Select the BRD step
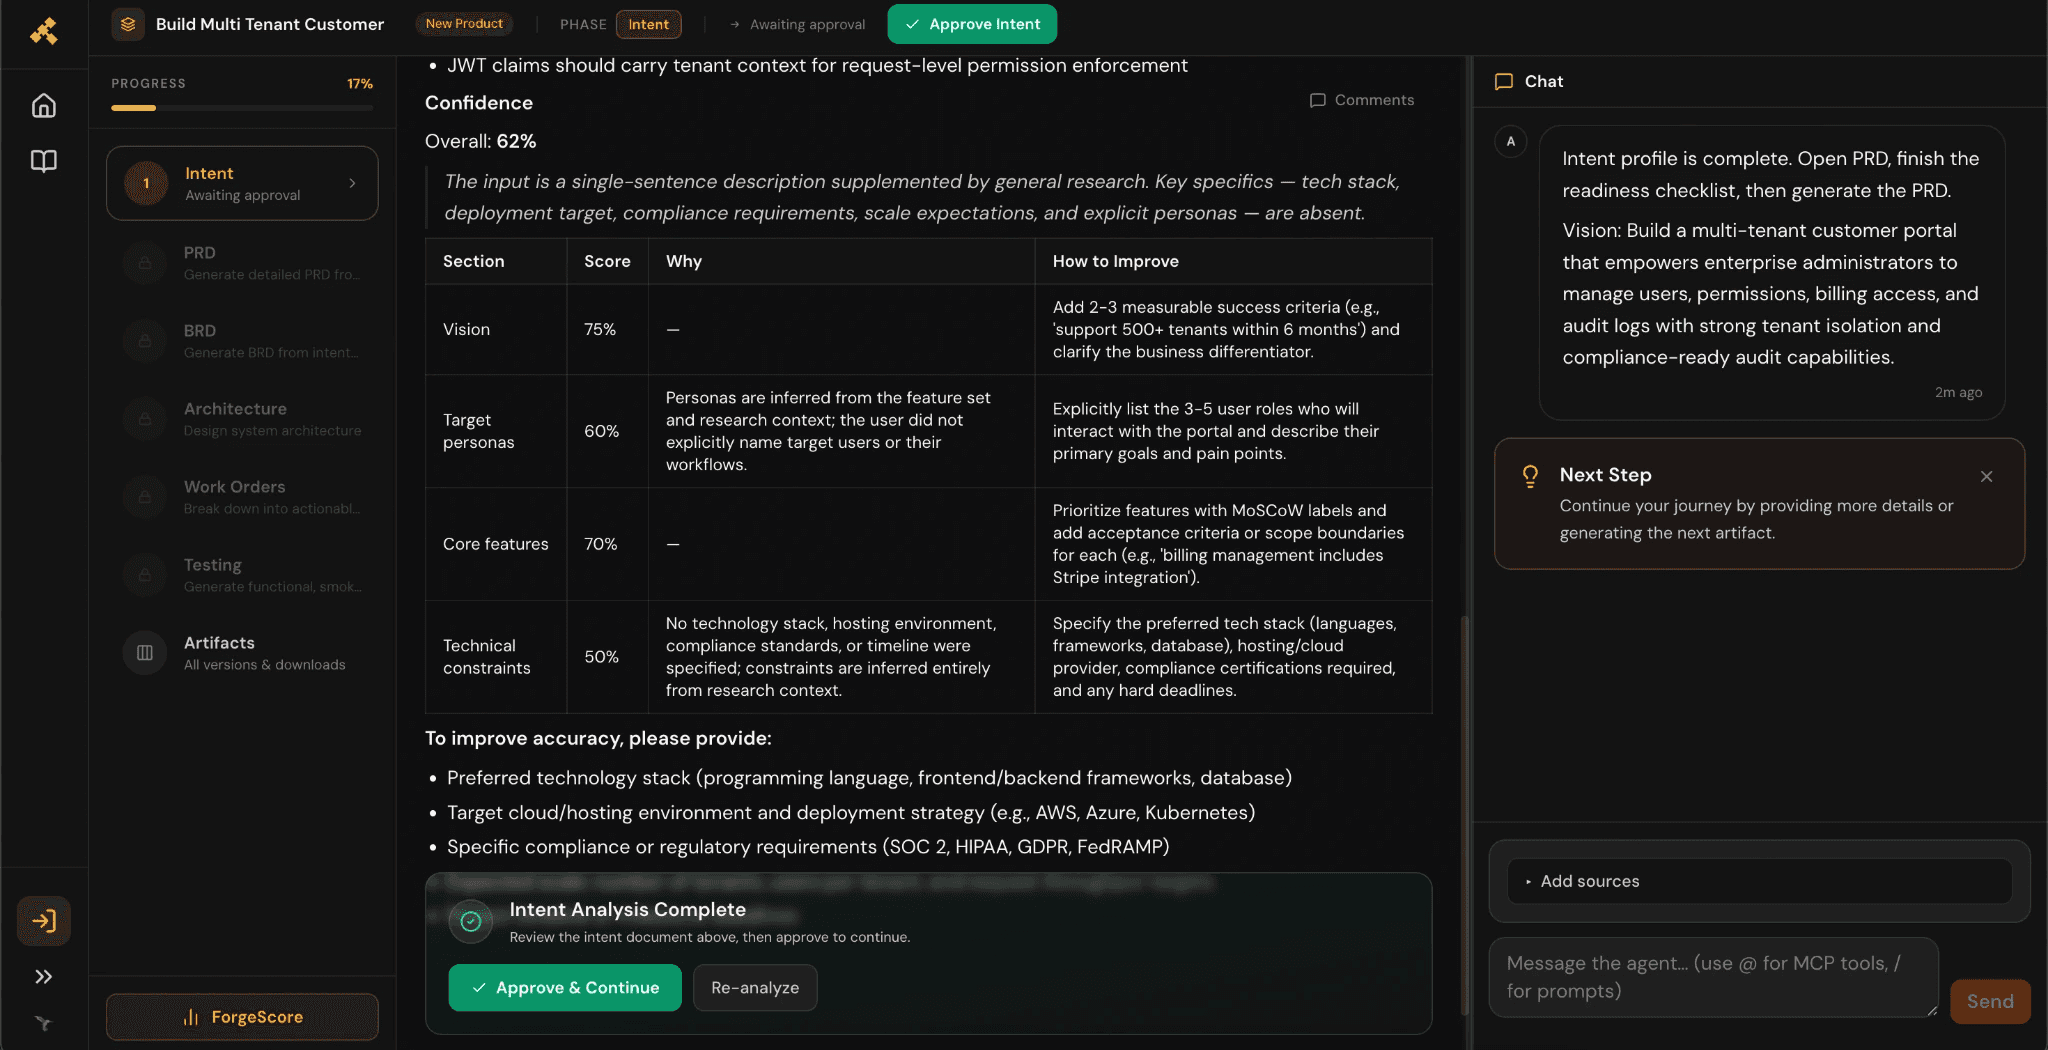The height and width of the screenshot is (1050, 2048). pyautogui.click(x=242, y=341)
